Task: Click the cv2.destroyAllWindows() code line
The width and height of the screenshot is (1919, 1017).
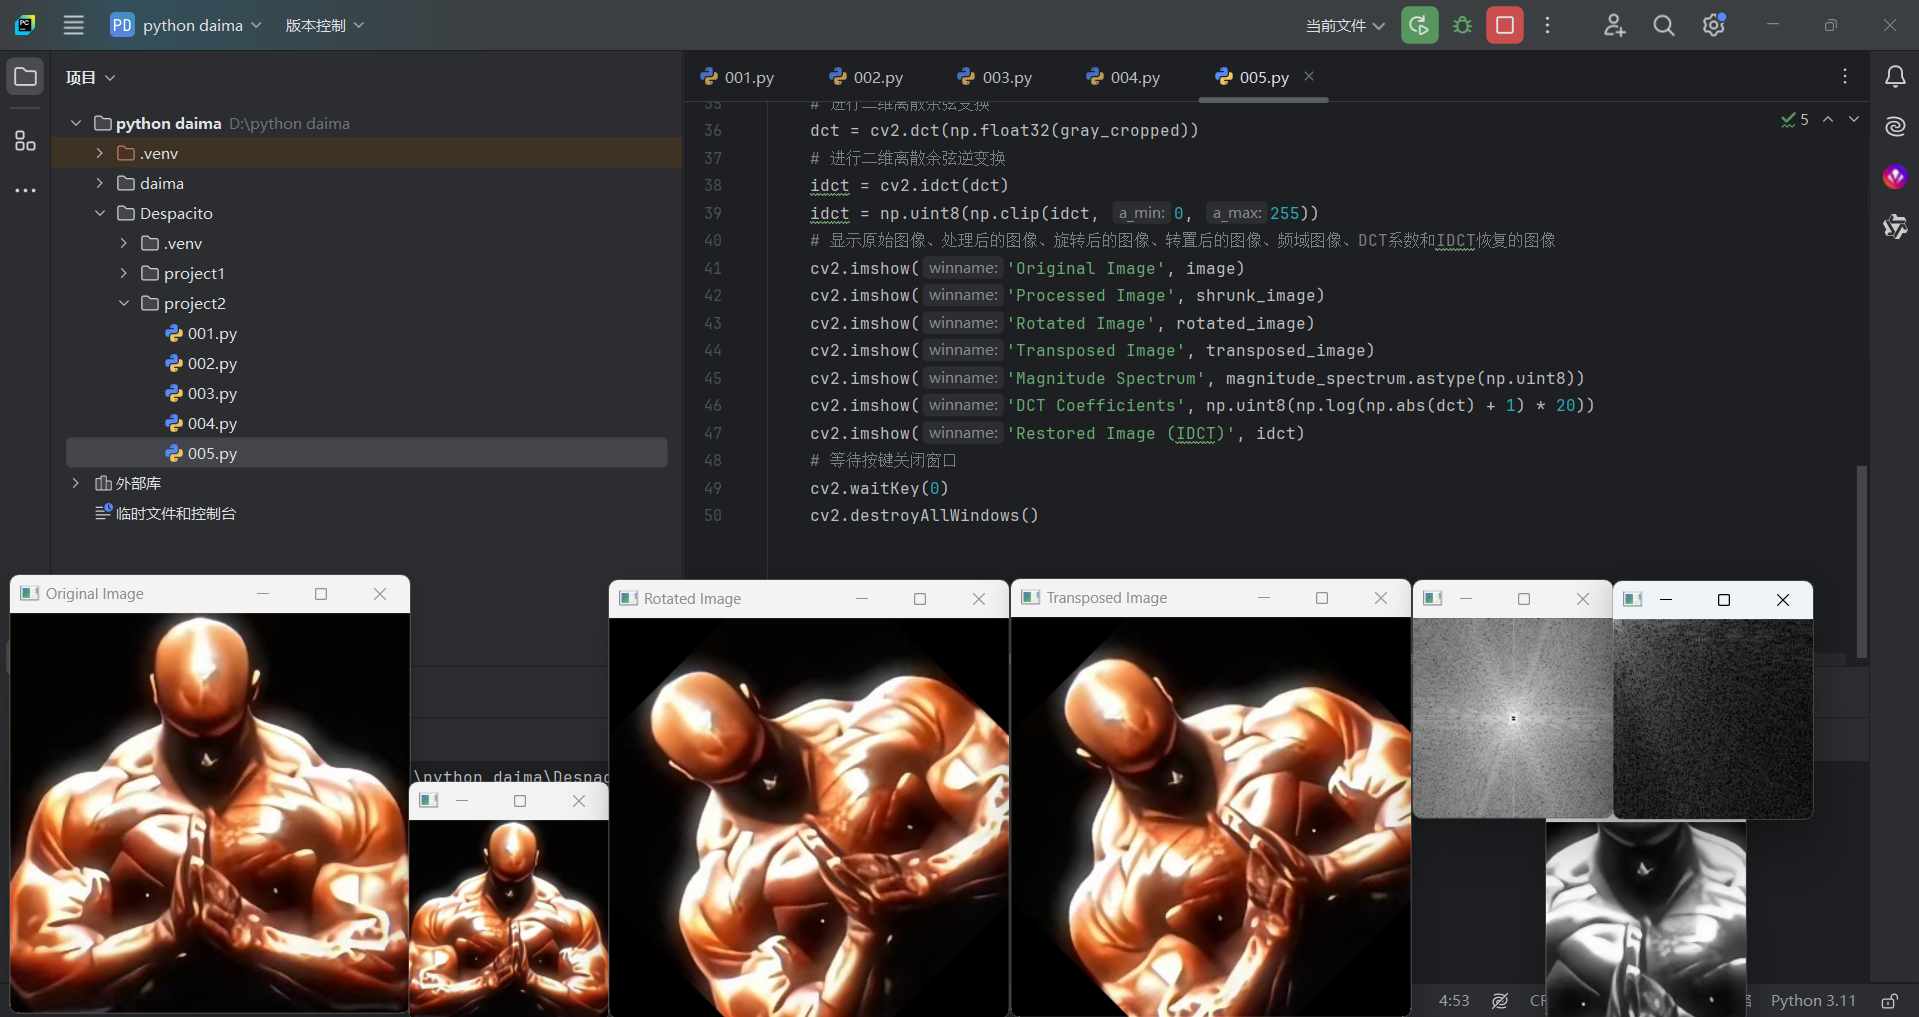Action: pyautogui.click(x=924, y=516)
